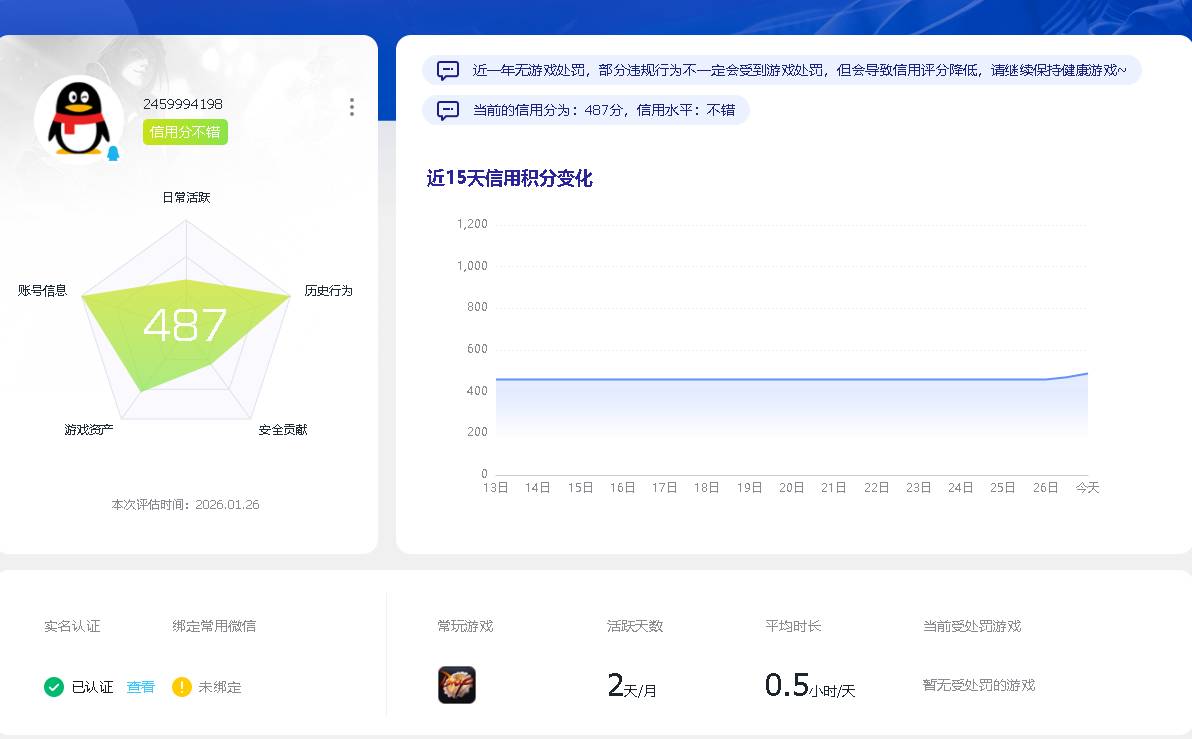Select the 历史行为 dimension label
This screenshot has height=739, width=1192.
point(330,290)
